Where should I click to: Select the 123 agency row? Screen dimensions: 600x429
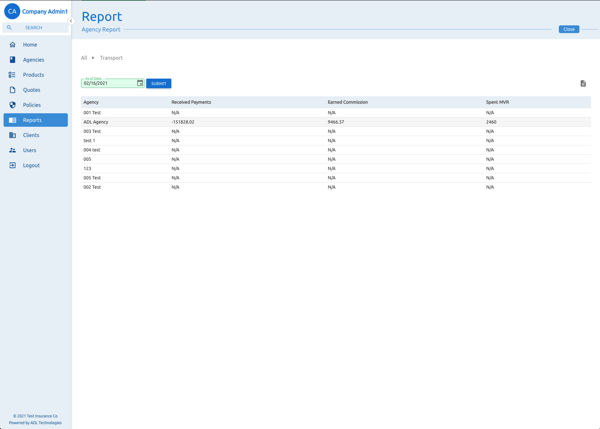(x=336, y=168)
